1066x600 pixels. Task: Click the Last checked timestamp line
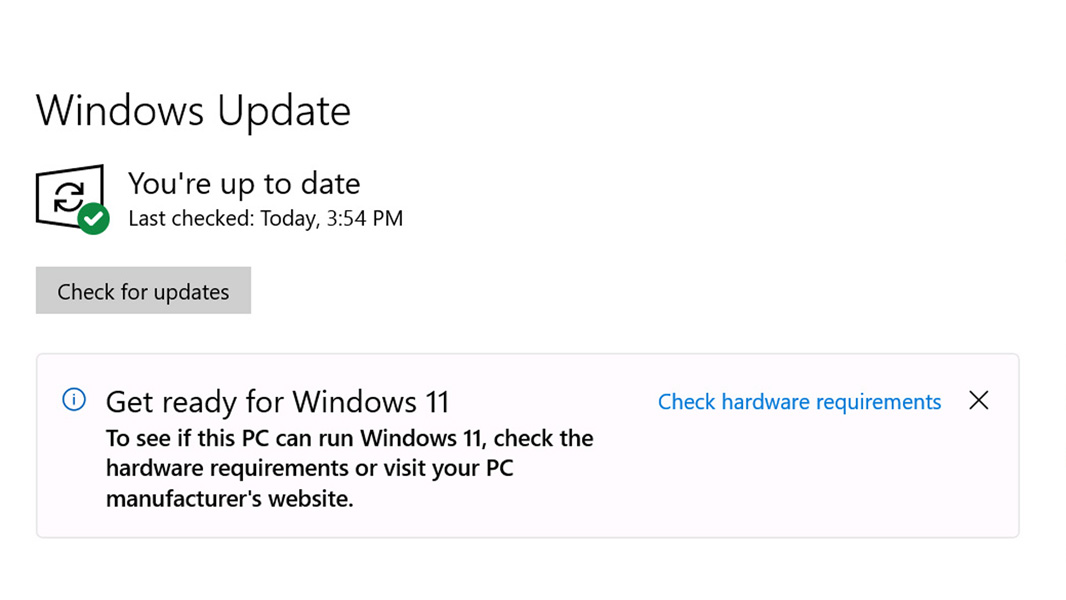click(x=265, y=218)
